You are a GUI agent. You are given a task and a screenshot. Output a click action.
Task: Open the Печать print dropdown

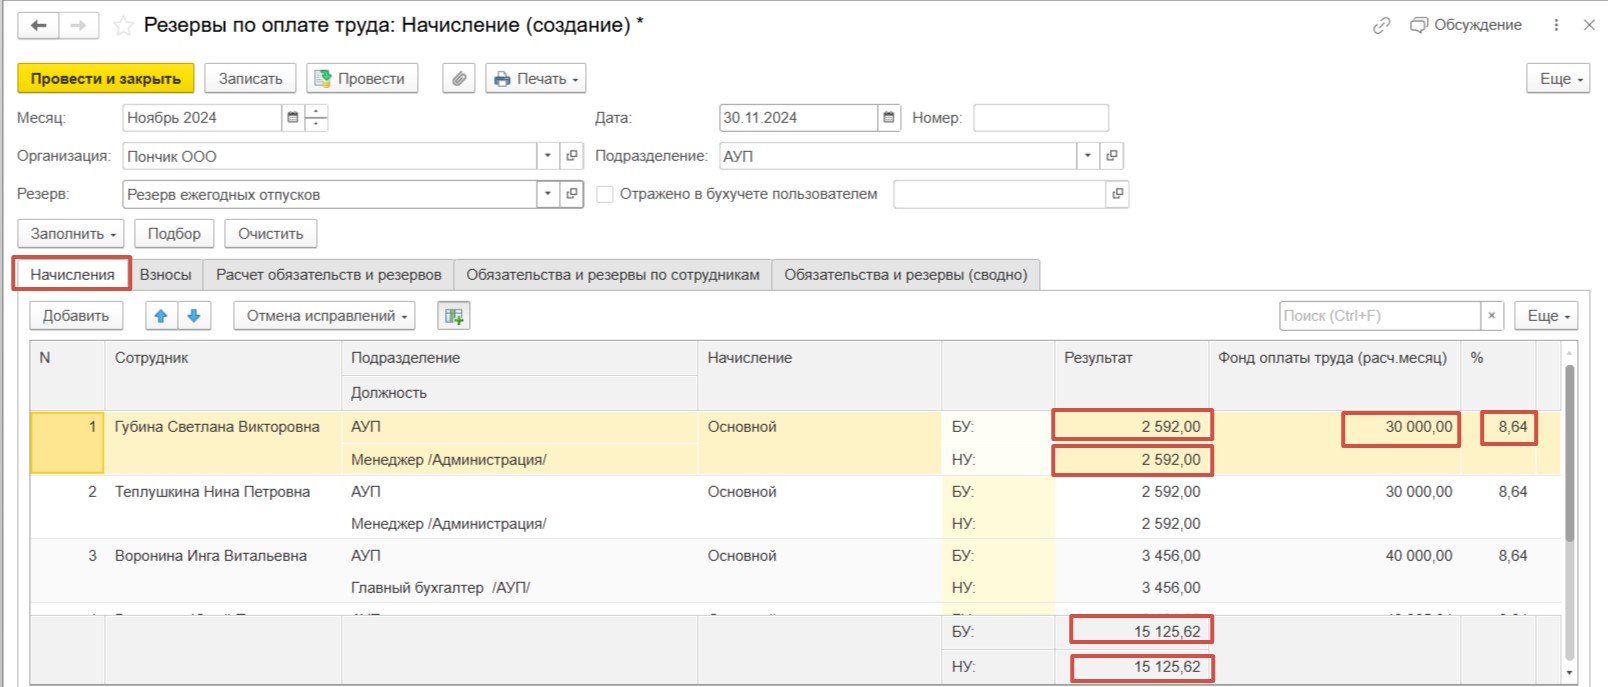point(536,78)
